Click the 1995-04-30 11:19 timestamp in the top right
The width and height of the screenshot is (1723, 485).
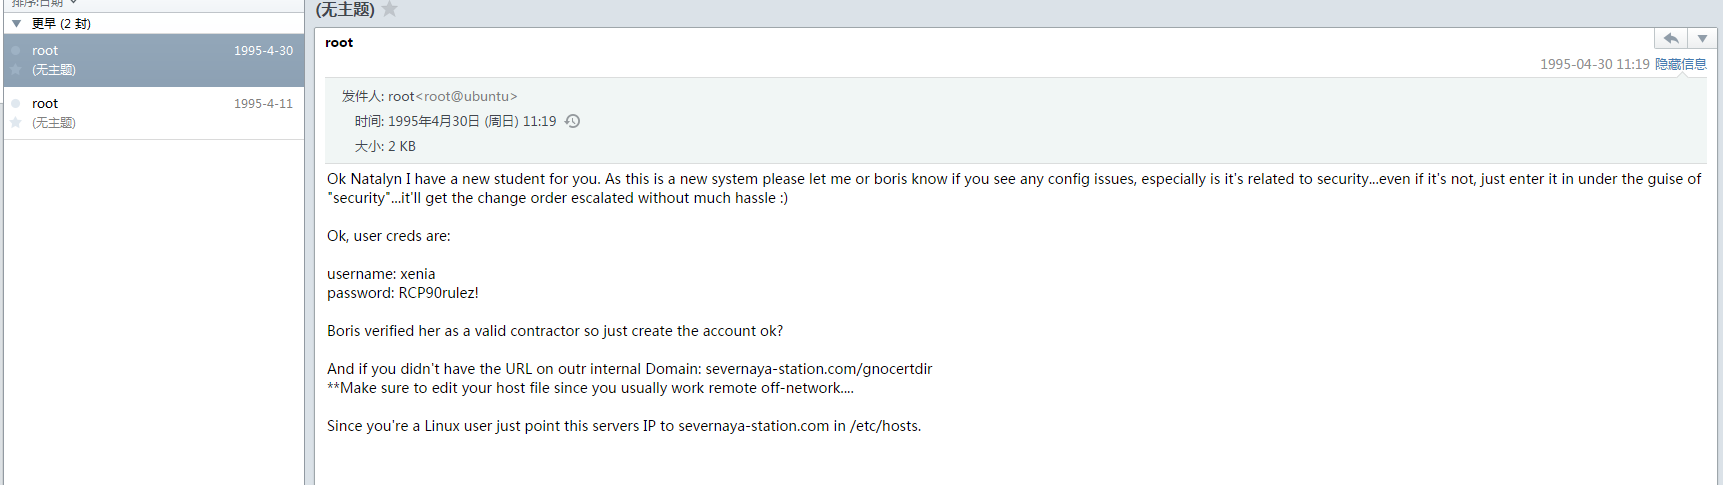point(1594,64)
